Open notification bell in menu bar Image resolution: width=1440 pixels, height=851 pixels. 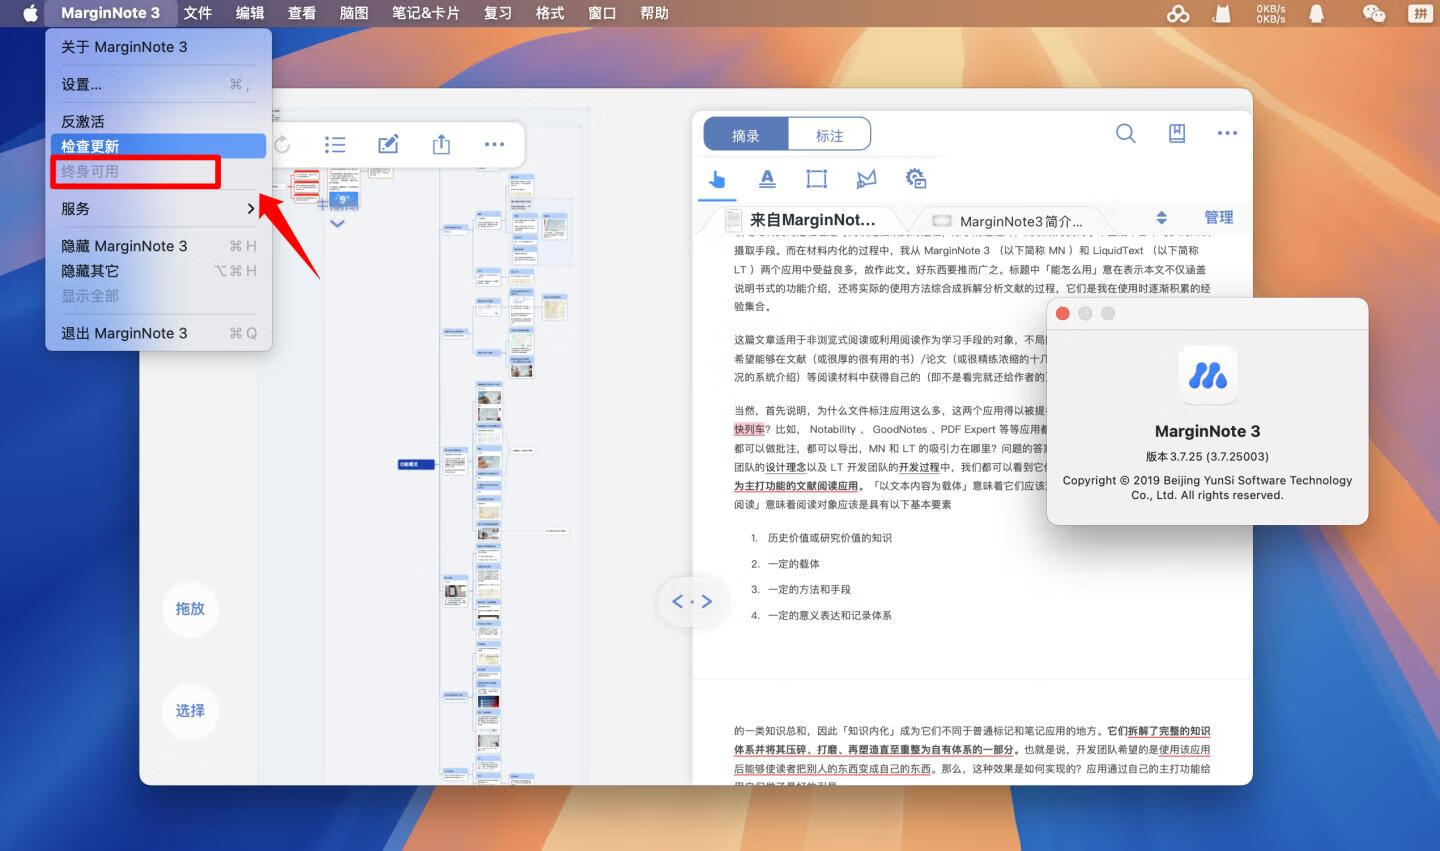(1317, 13)
